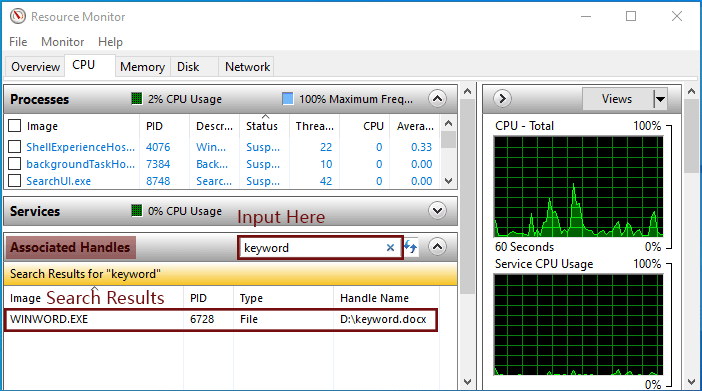Collapse the Associated Handles section
Screen dimensions: 702x391
(x=437, y=246)
